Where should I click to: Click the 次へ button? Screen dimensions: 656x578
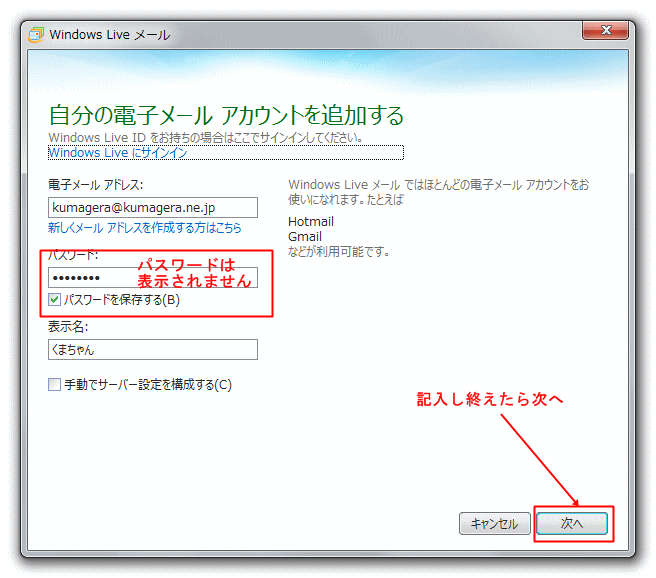click(x=572, y=524)
